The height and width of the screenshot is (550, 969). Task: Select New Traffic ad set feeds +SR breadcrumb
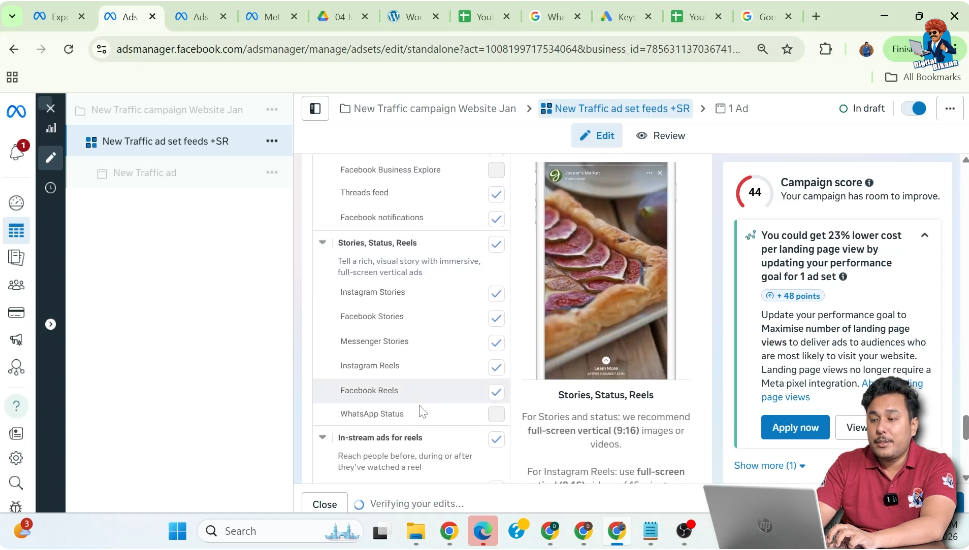pyautogui.click(x=616, y=109)
